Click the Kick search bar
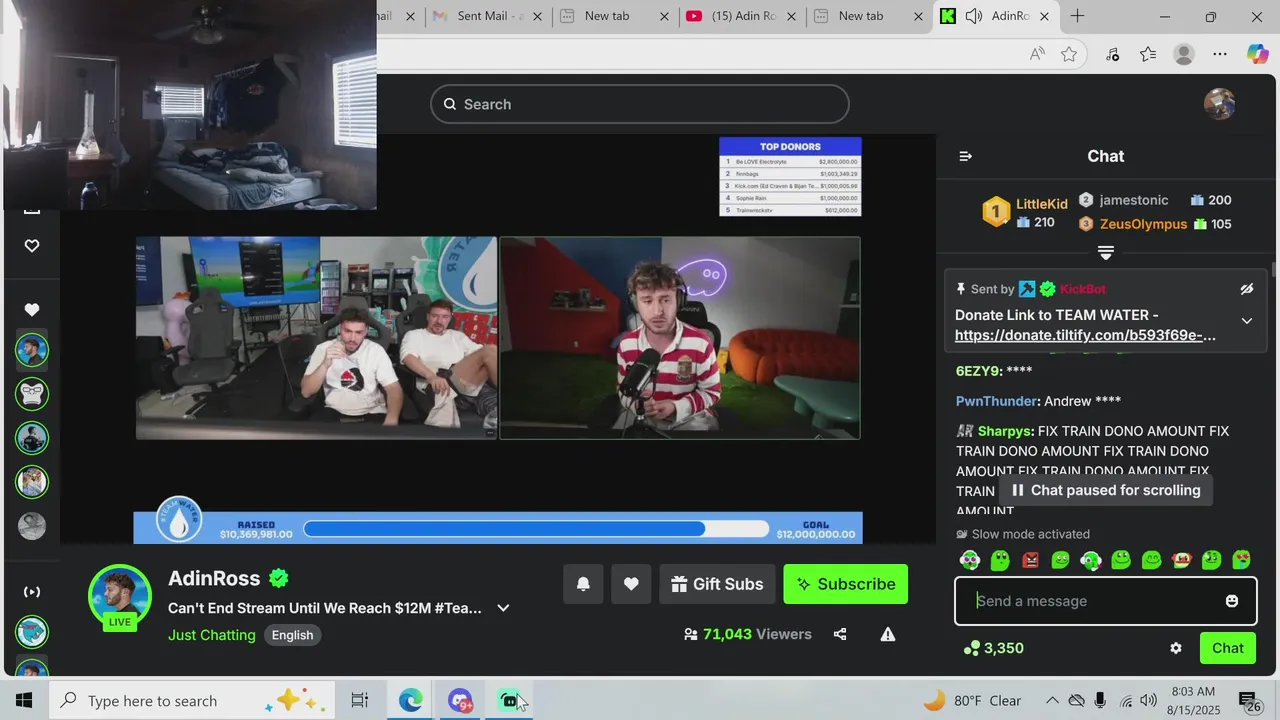This screenshot has width=1280, height=720. [x=640, y=104]
